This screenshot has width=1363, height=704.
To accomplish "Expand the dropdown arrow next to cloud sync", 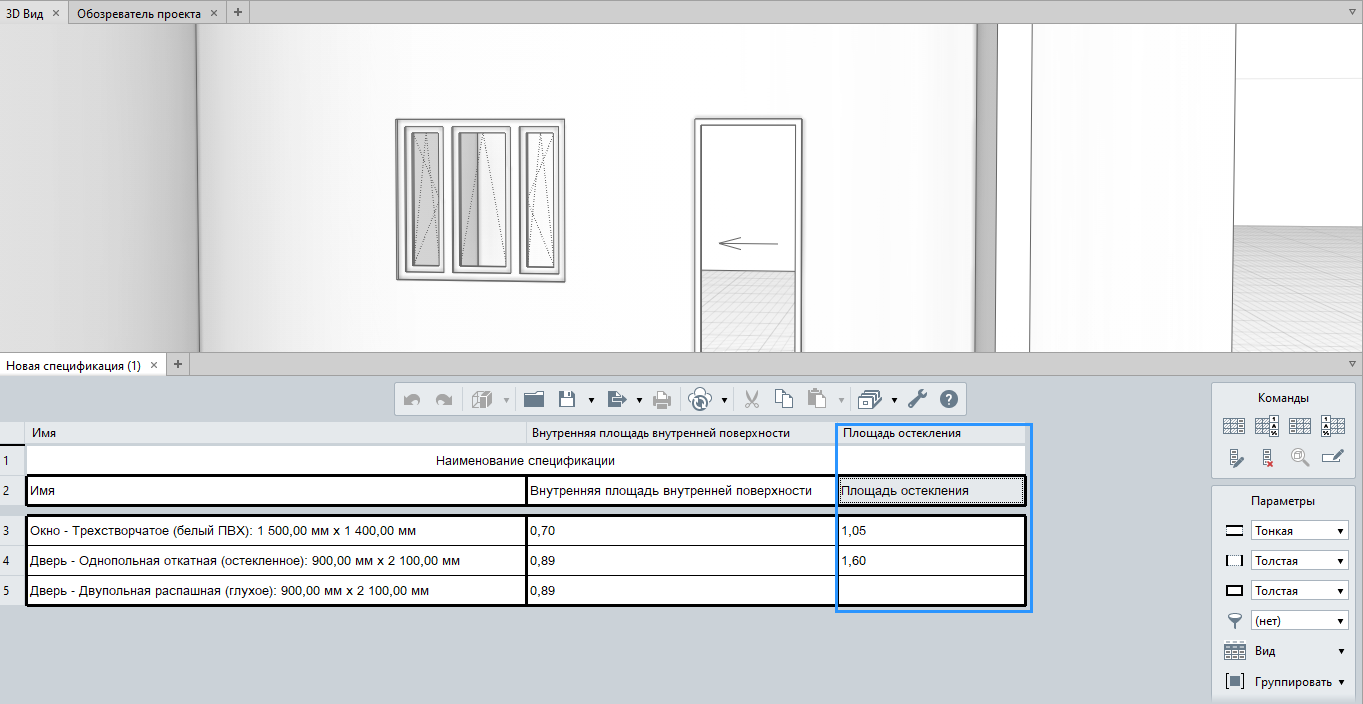I will tap(724, 401).
